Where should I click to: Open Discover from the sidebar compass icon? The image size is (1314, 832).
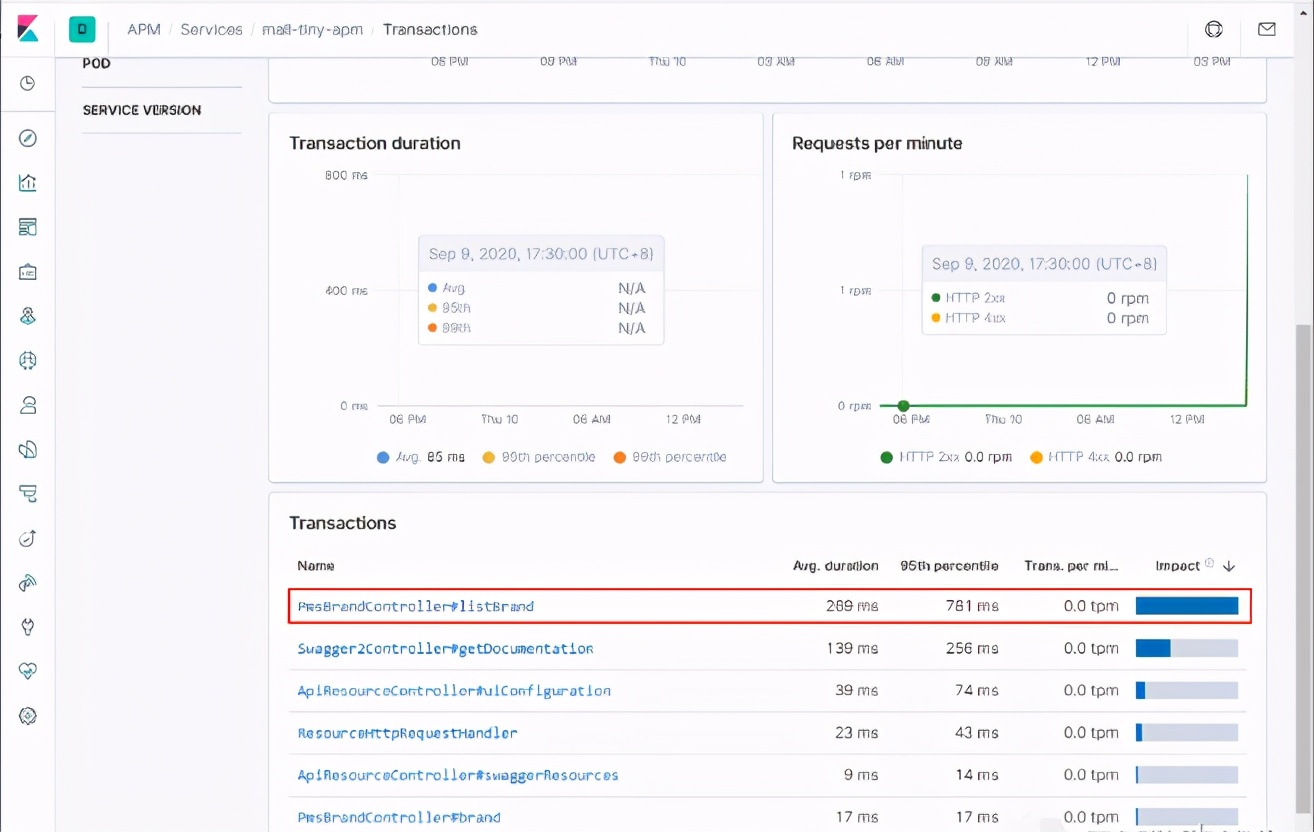(28, 138)
